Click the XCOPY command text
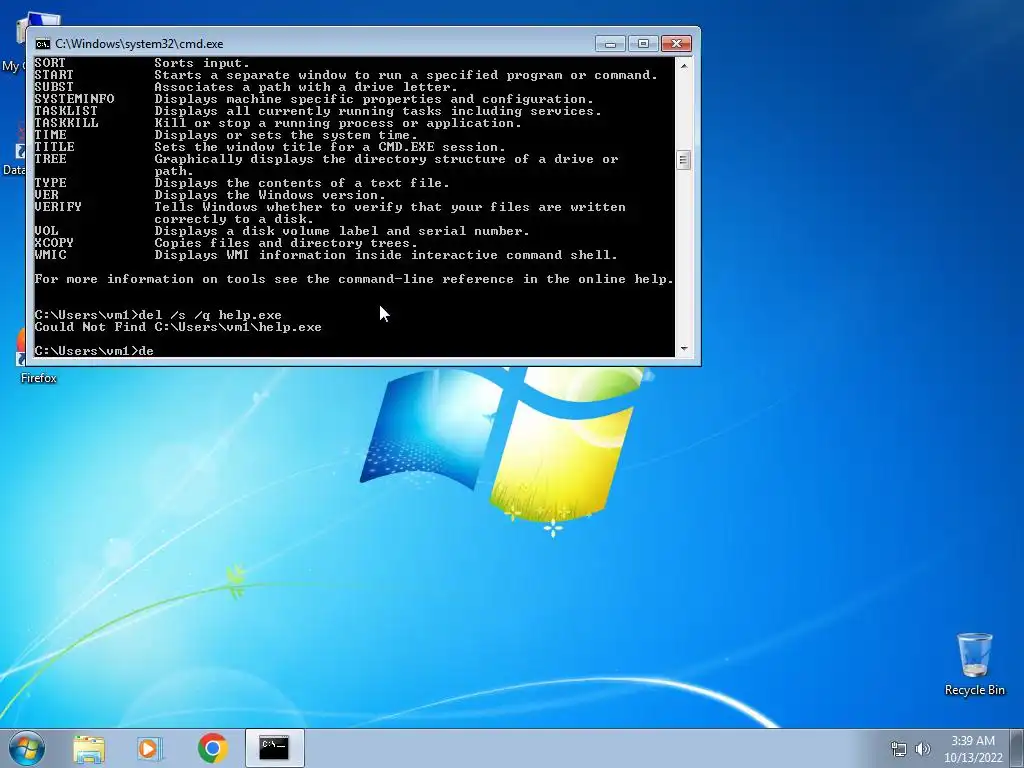This screenshot has width=1024, height=768. click(54, 243)
